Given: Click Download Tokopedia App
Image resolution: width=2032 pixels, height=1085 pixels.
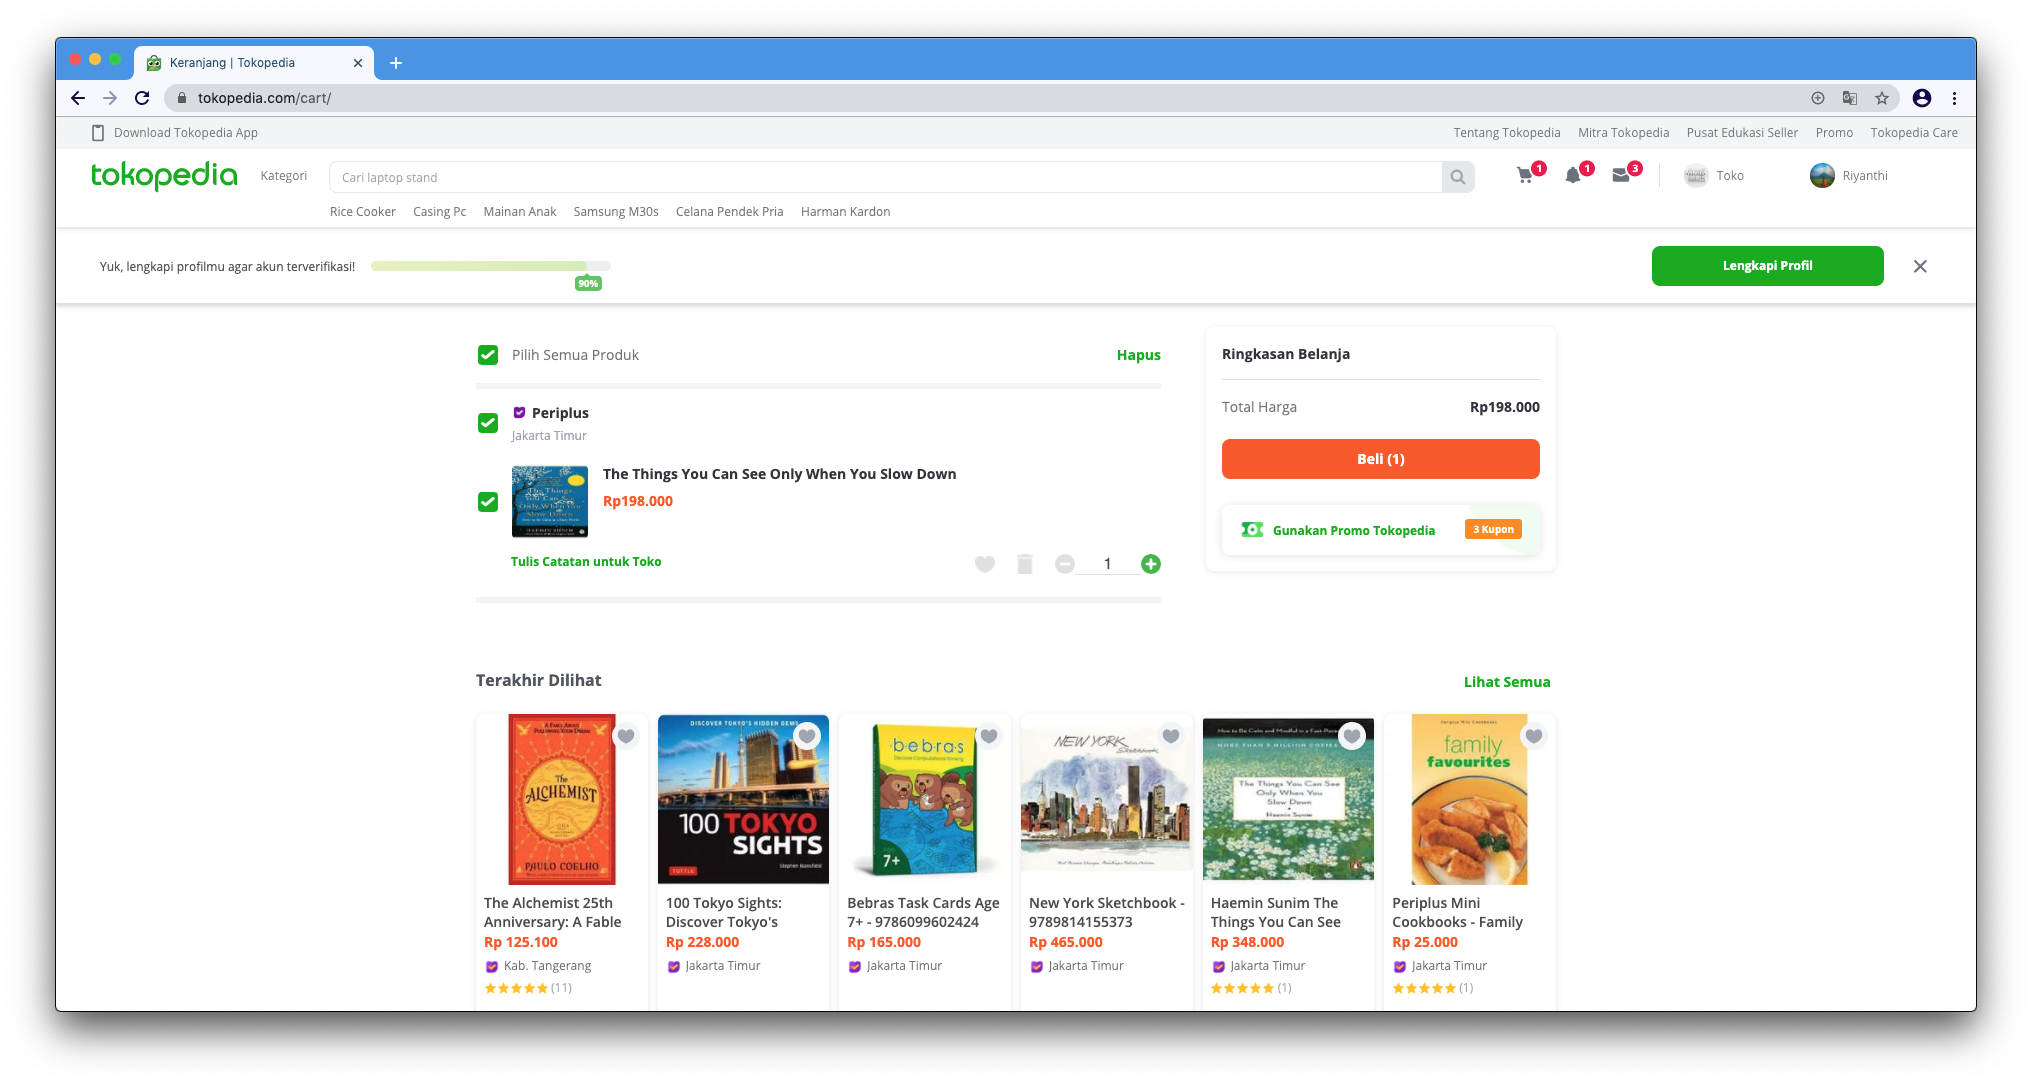Looking at the screenshot, I should (x=175, y=133).
